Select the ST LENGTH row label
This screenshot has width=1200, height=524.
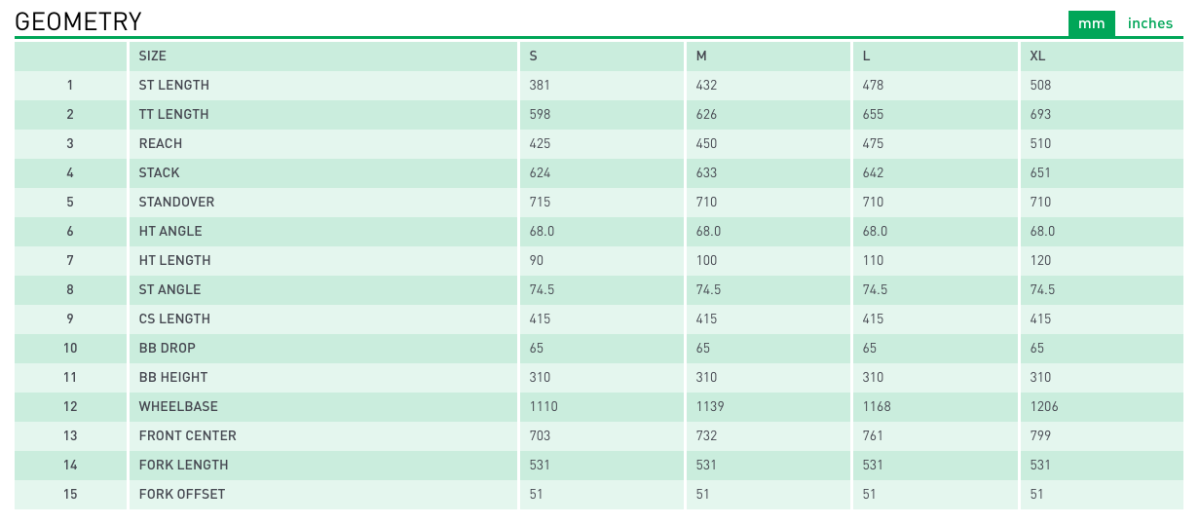coord(174,85)
